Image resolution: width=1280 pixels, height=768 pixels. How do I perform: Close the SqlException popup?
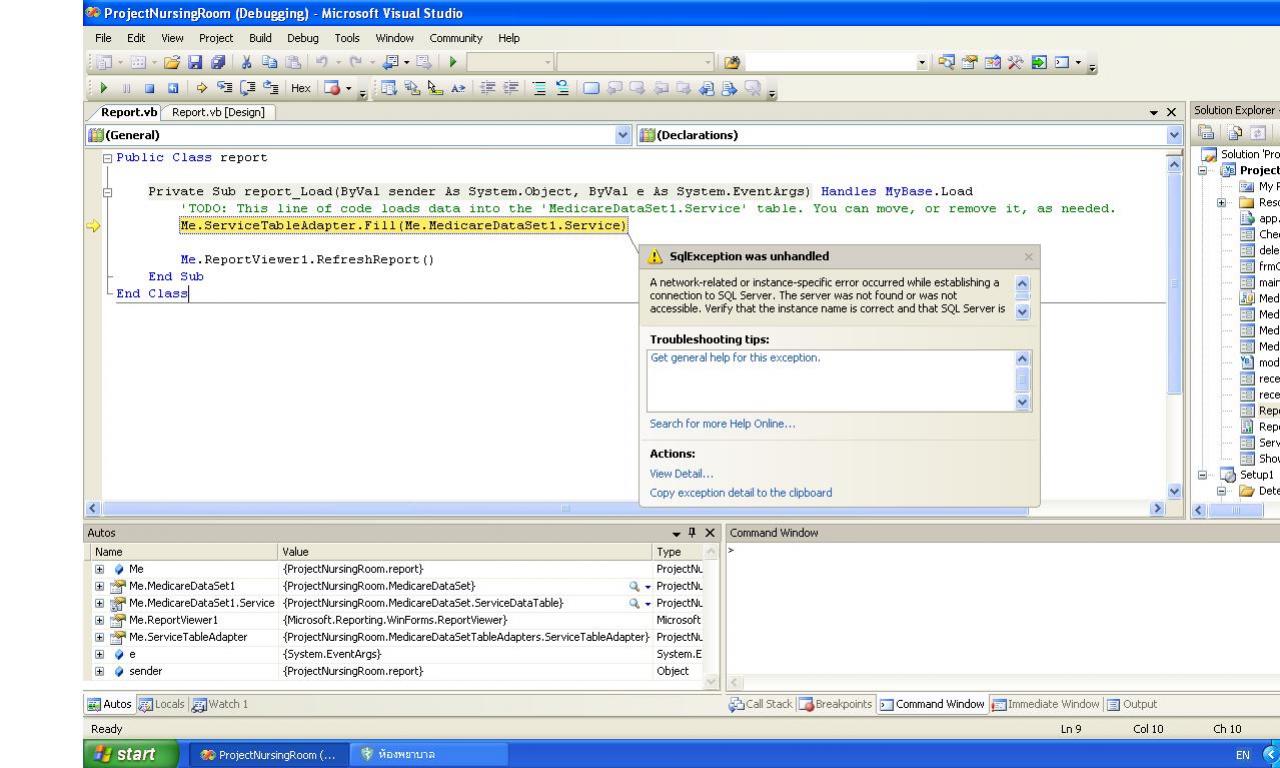pyautogui.click(x=1028, y=257)
